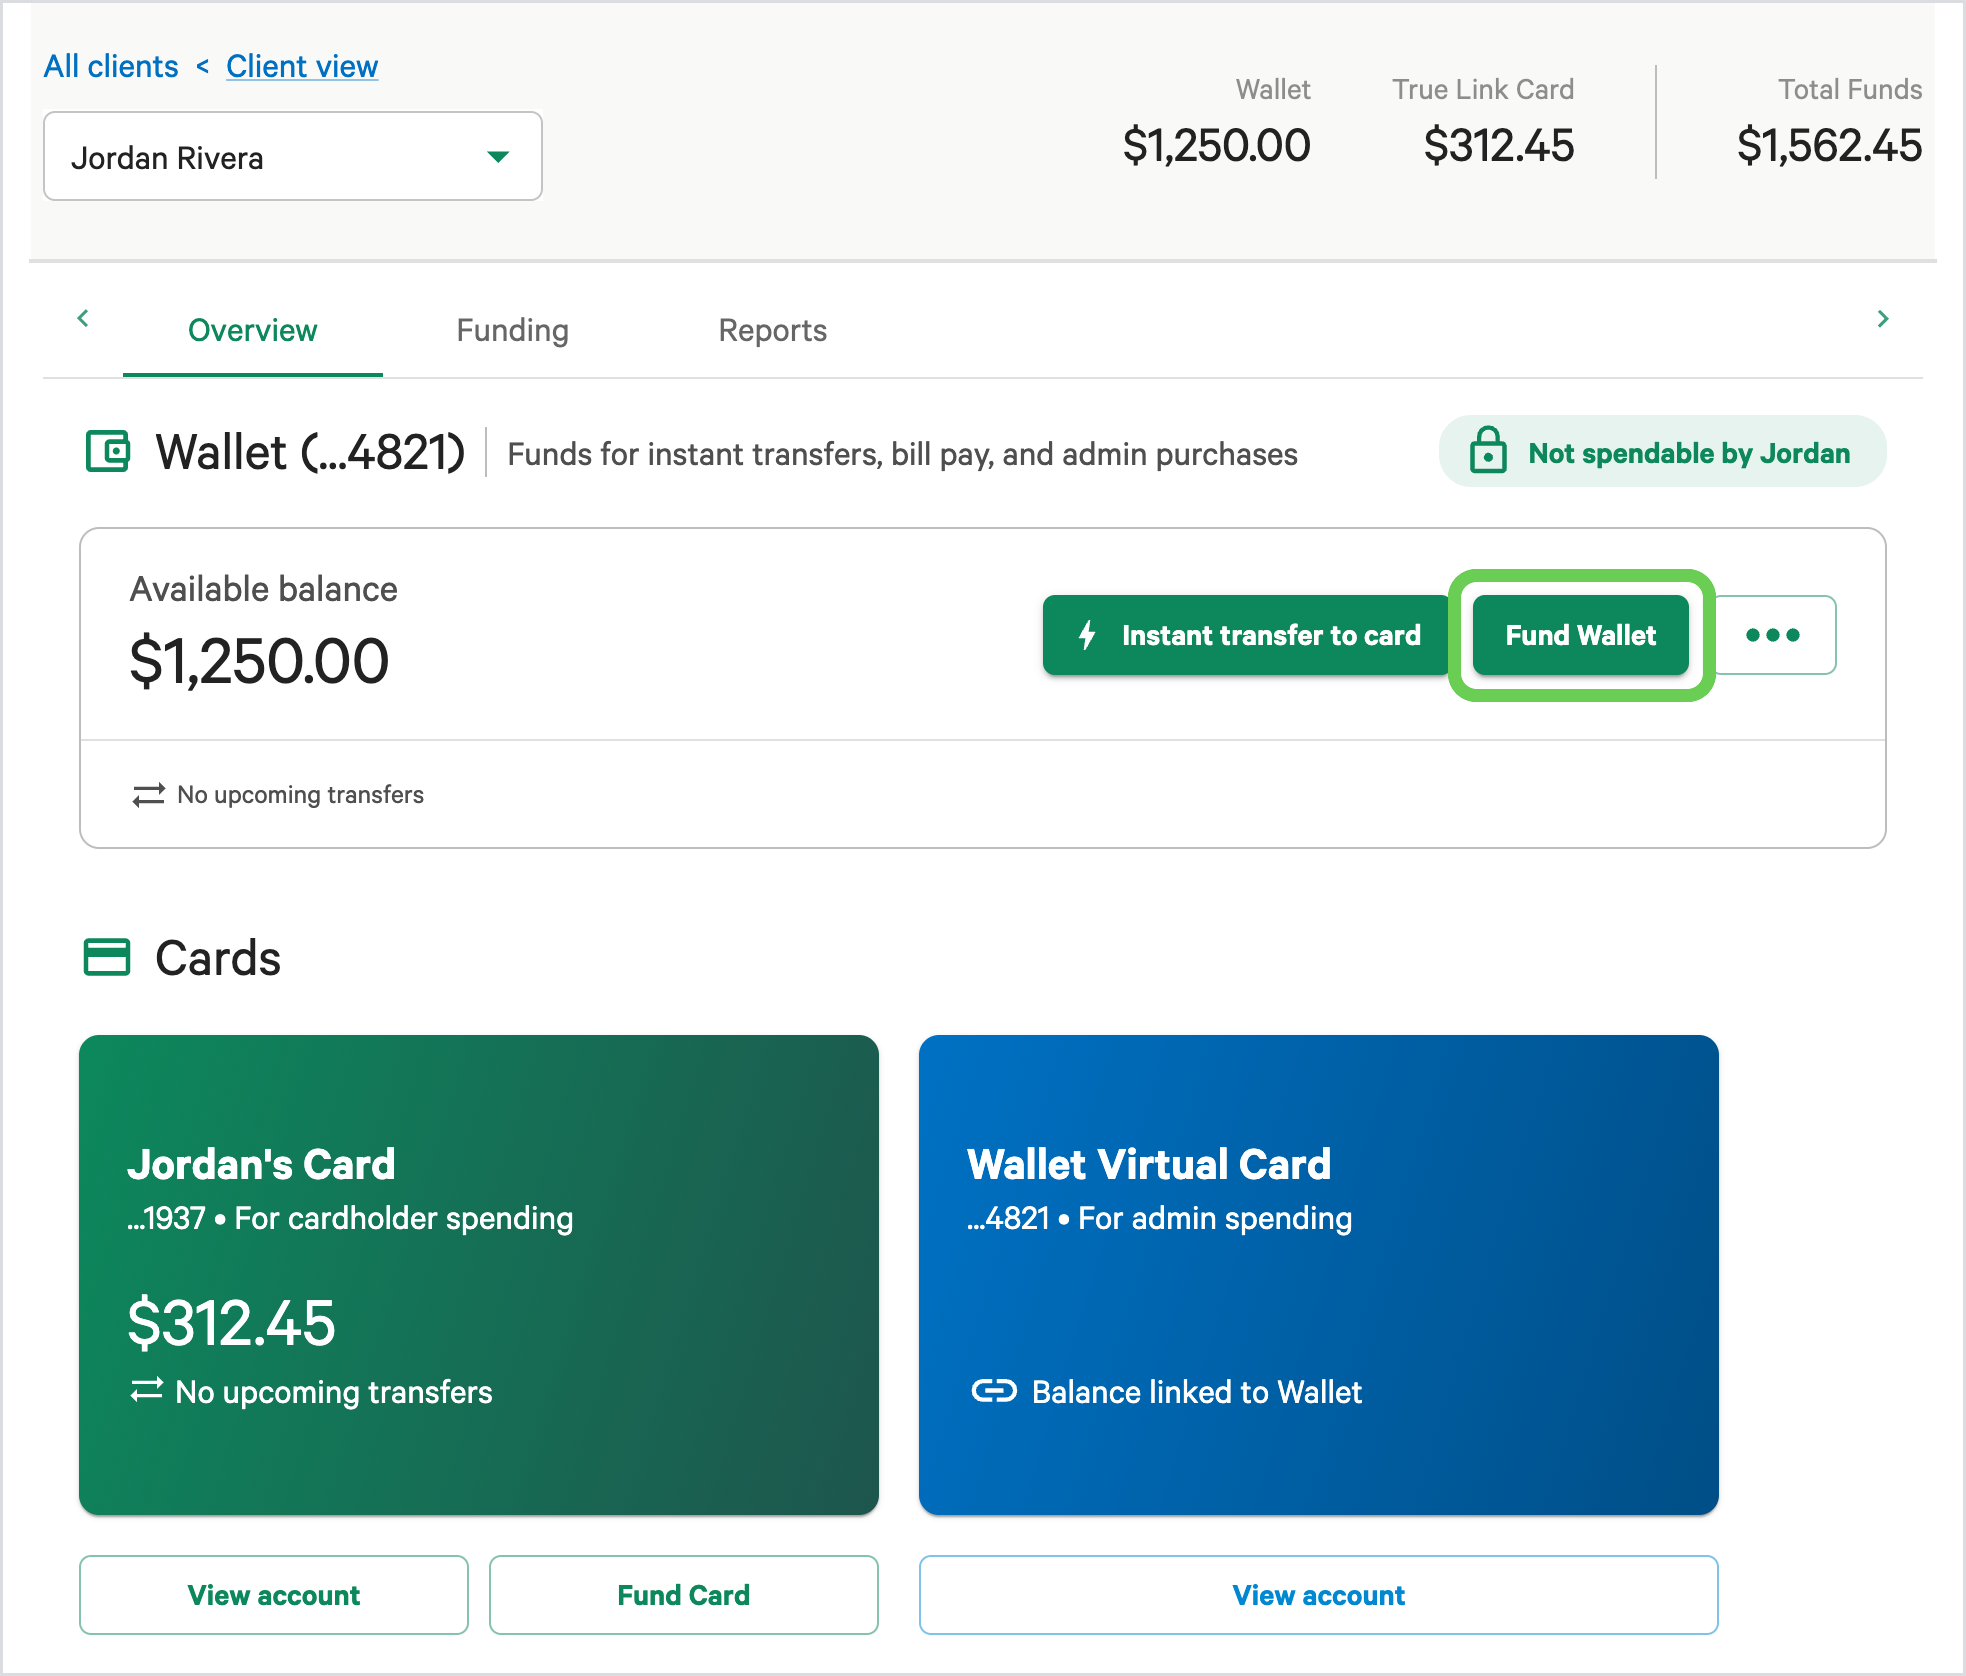Click the lightning bolt icon on Instant transfer
Screen dimensions: 1966x1676
(x=1088, y=635)
